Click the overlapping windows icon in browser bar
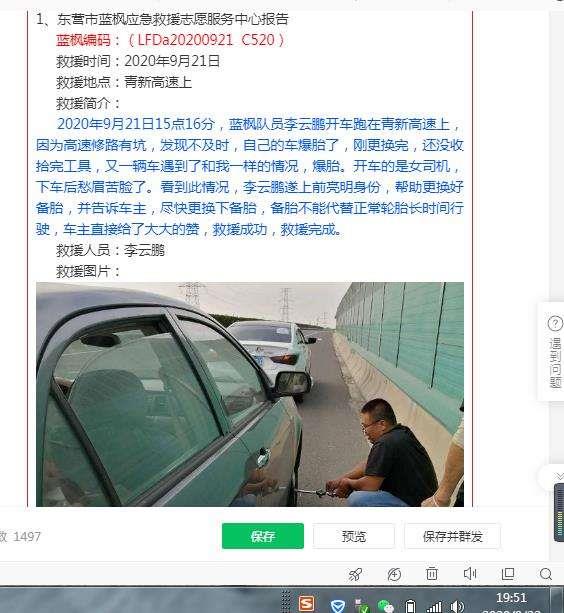 (507, 574)
